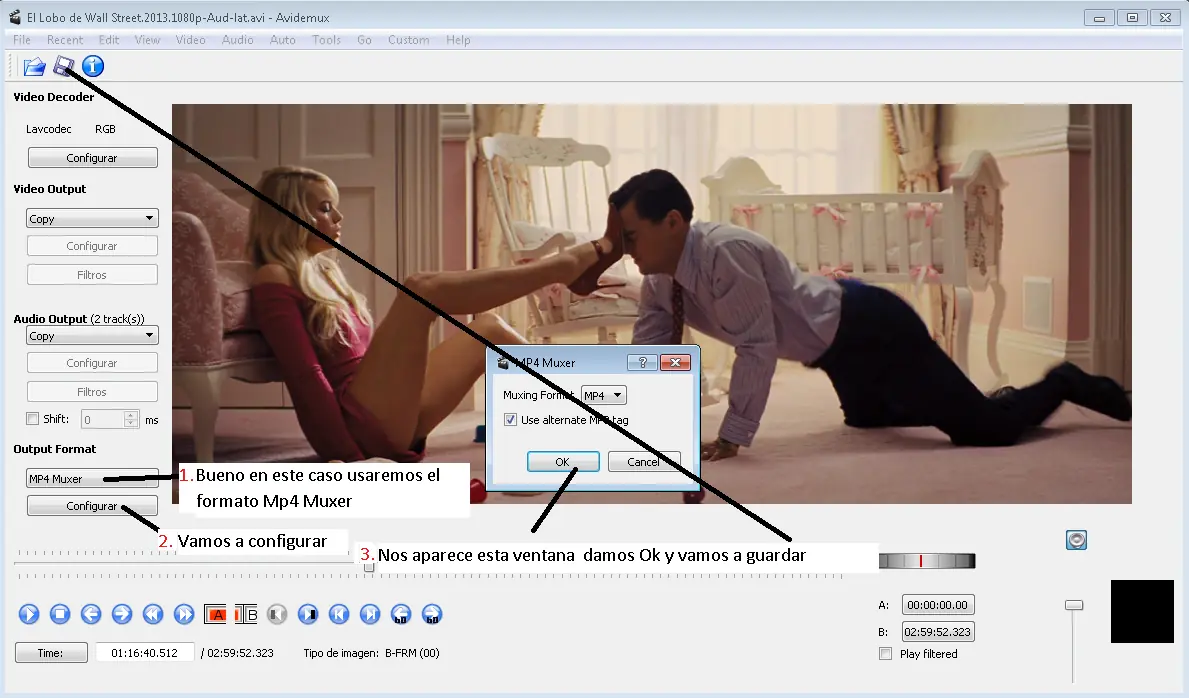Viewport: 1189px width, 698px height.
Task: Open the Audio menu
Action: point(237,39)
